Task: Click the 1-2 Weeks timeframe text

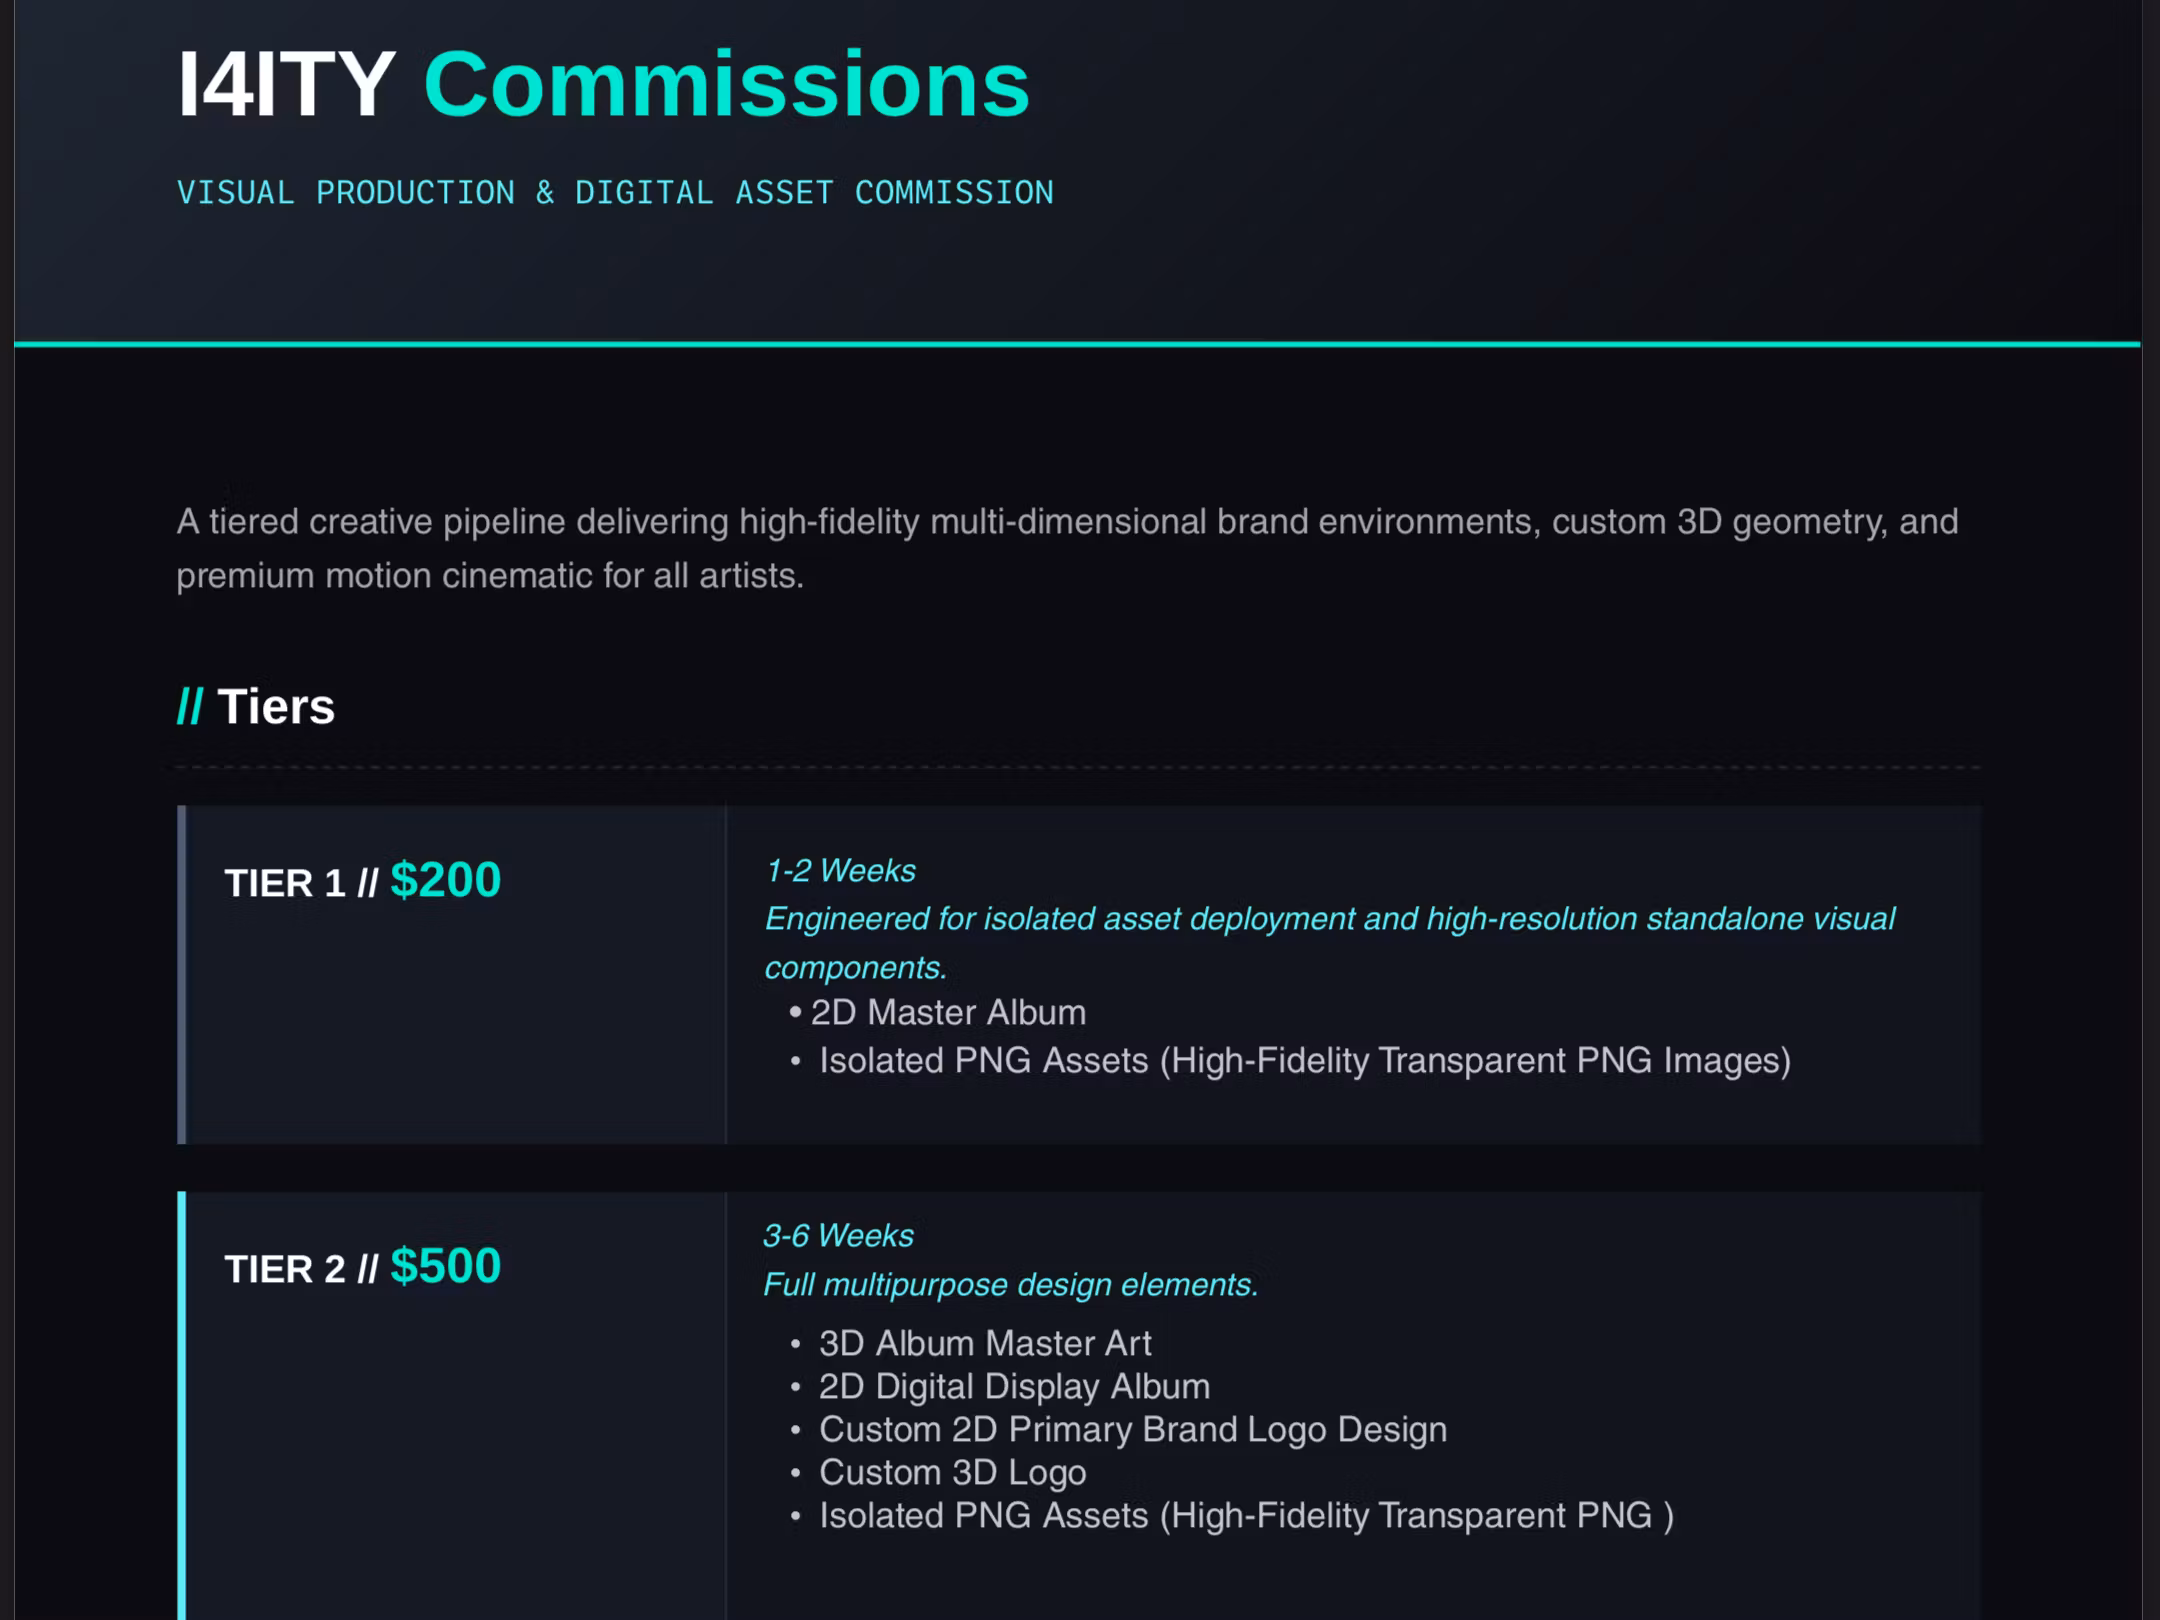Action: pos(840,870)
